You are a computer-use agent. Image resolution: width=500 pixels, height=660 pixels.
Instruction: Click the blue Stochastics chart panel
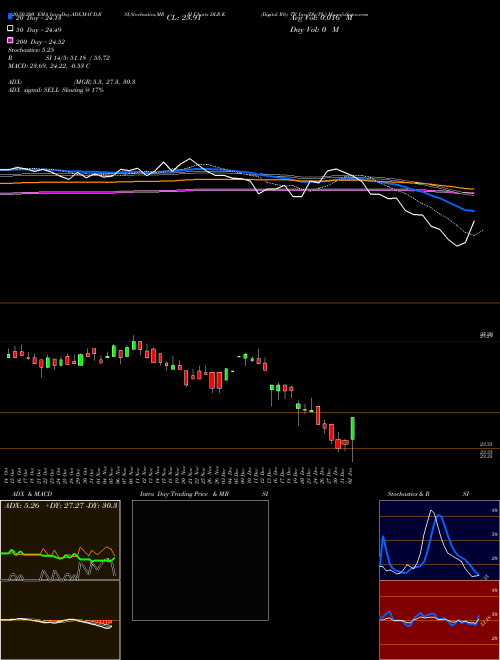(439, 540)
